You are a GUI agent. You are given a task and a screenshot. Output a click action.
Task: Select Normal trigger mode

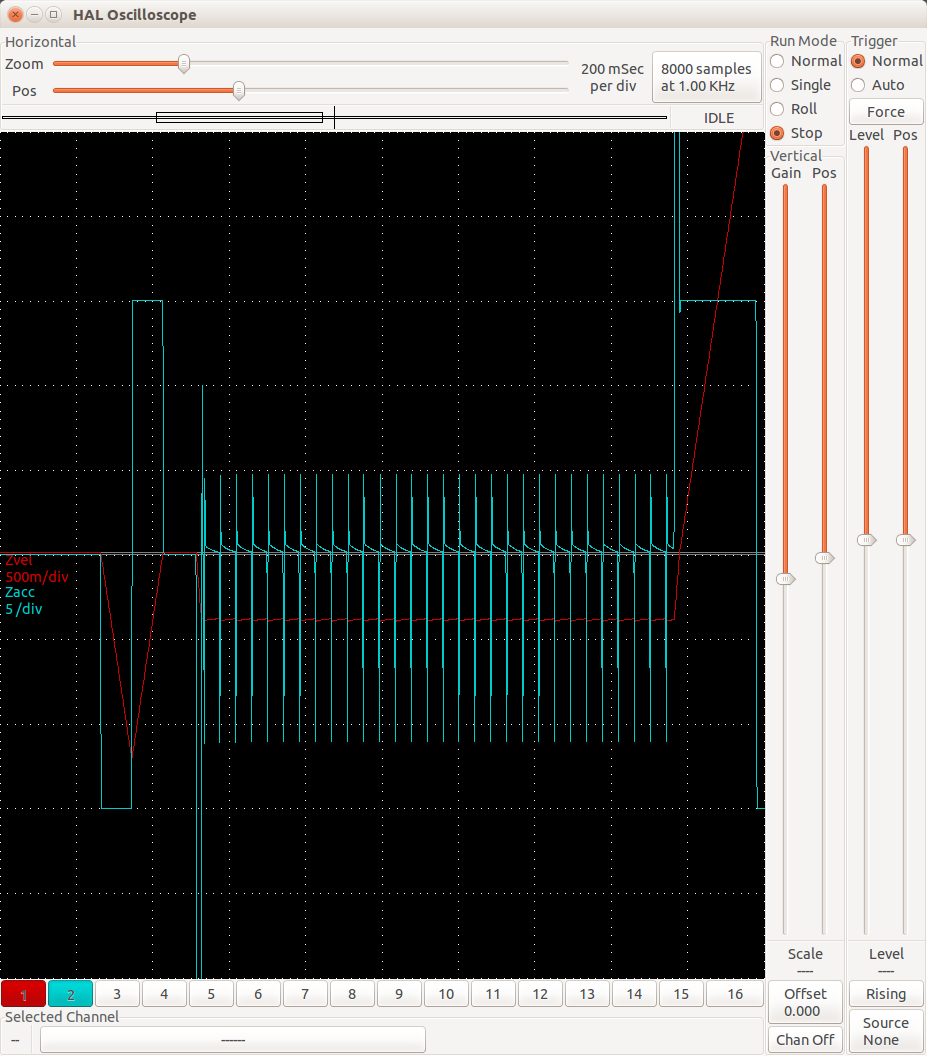(x=887, y=61)
